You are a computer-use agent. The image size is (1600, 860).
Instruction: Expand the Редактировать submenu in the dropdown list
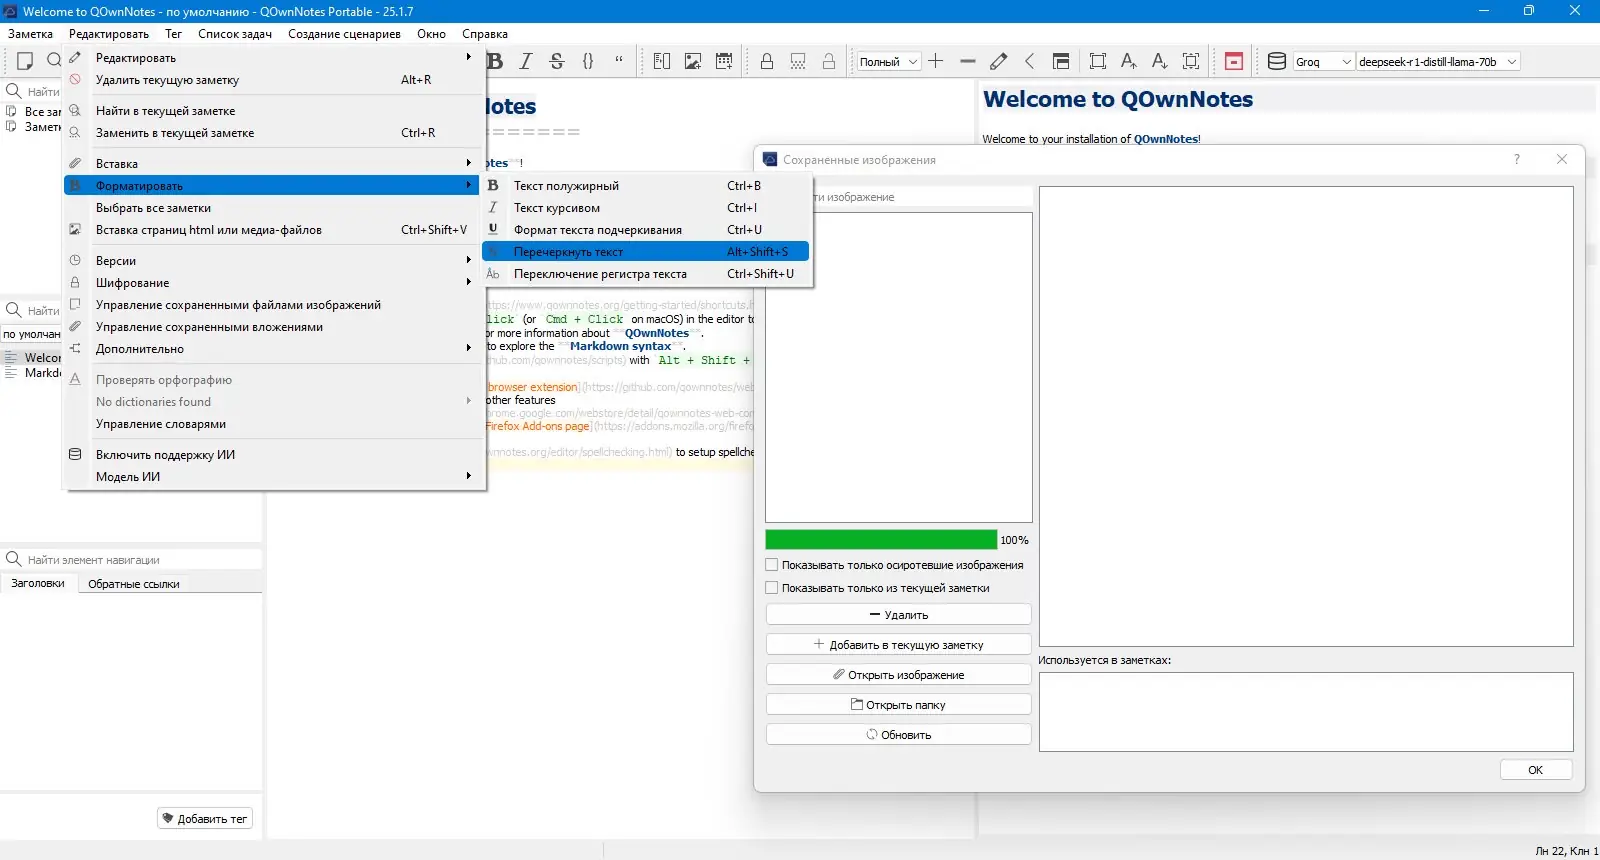[274, 58]
